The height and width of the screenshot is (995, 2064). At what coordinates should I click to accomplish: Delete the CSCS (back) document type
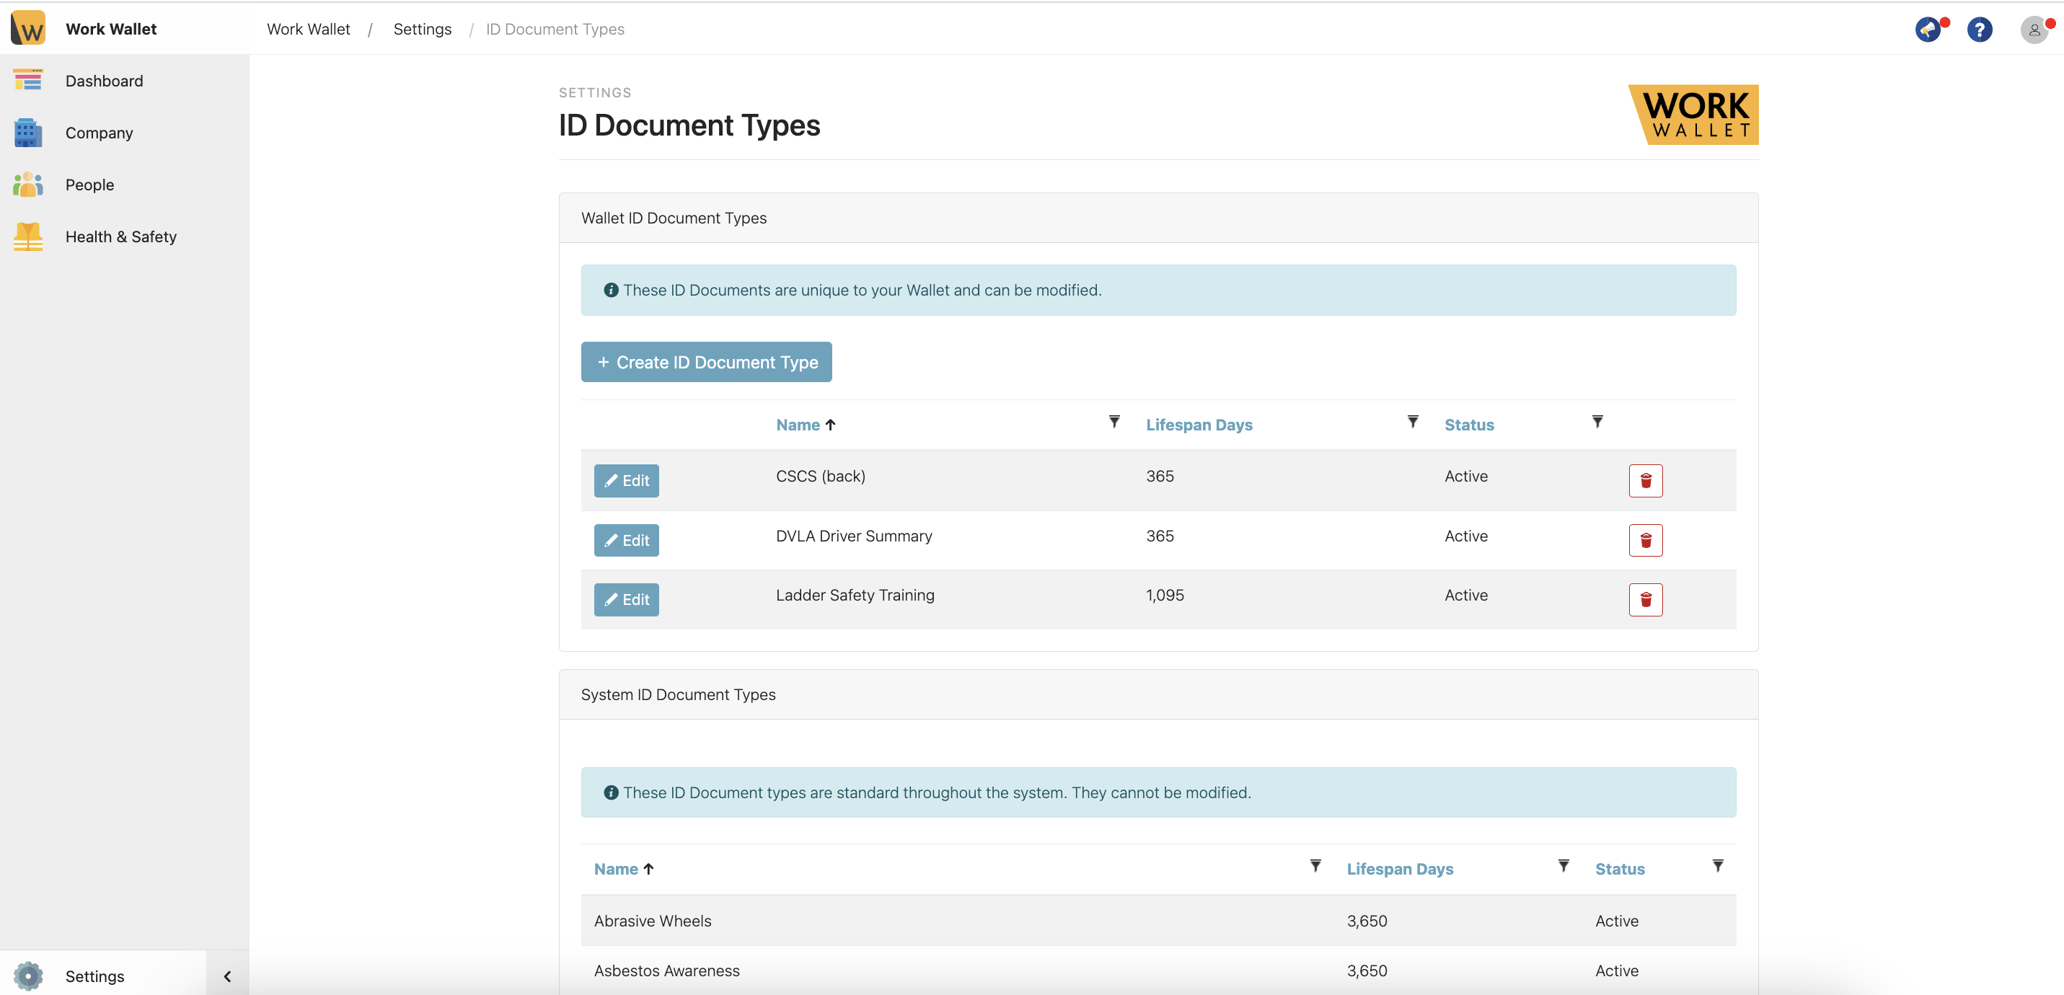tap(1645, 480)
